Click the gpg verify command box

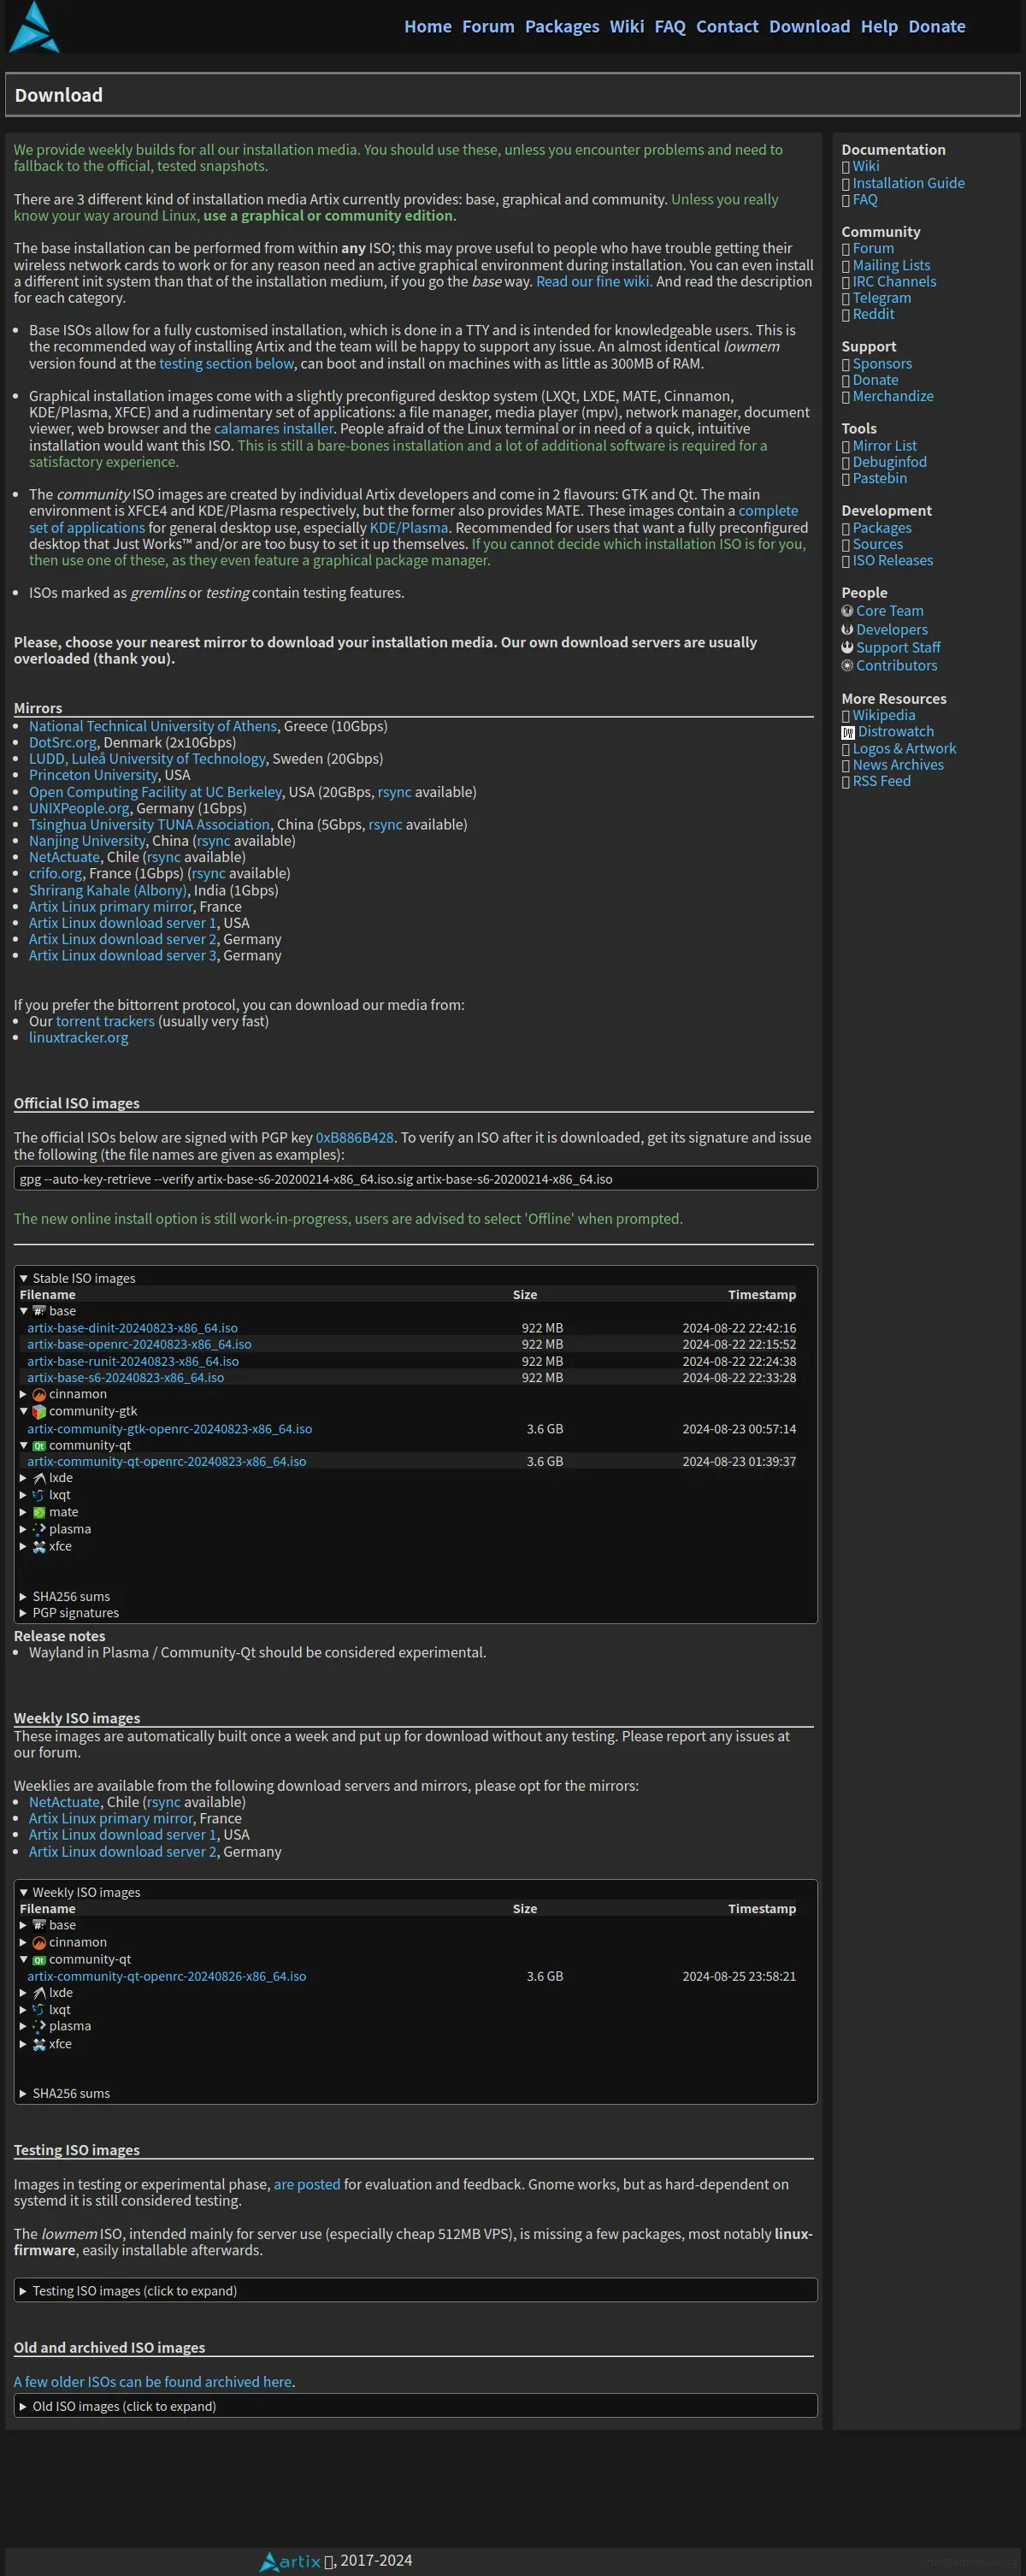(416, 1179)
